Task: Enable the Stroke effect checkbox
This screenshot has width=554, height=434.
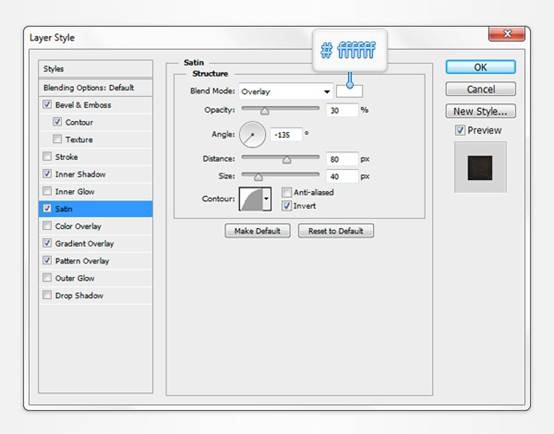Action: coord(47,156)
